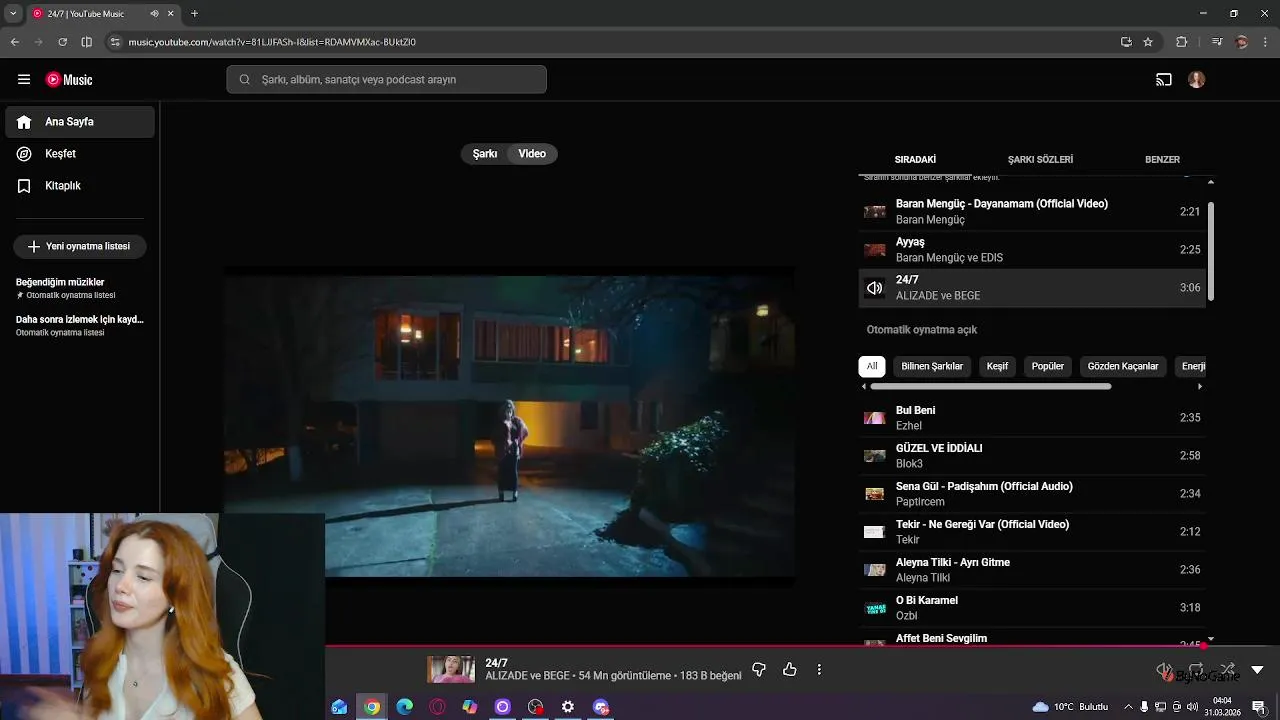Select the Bilinen Şarkılar chip
The width and height of the screenshot is (1280, 720).
(932, 366)
